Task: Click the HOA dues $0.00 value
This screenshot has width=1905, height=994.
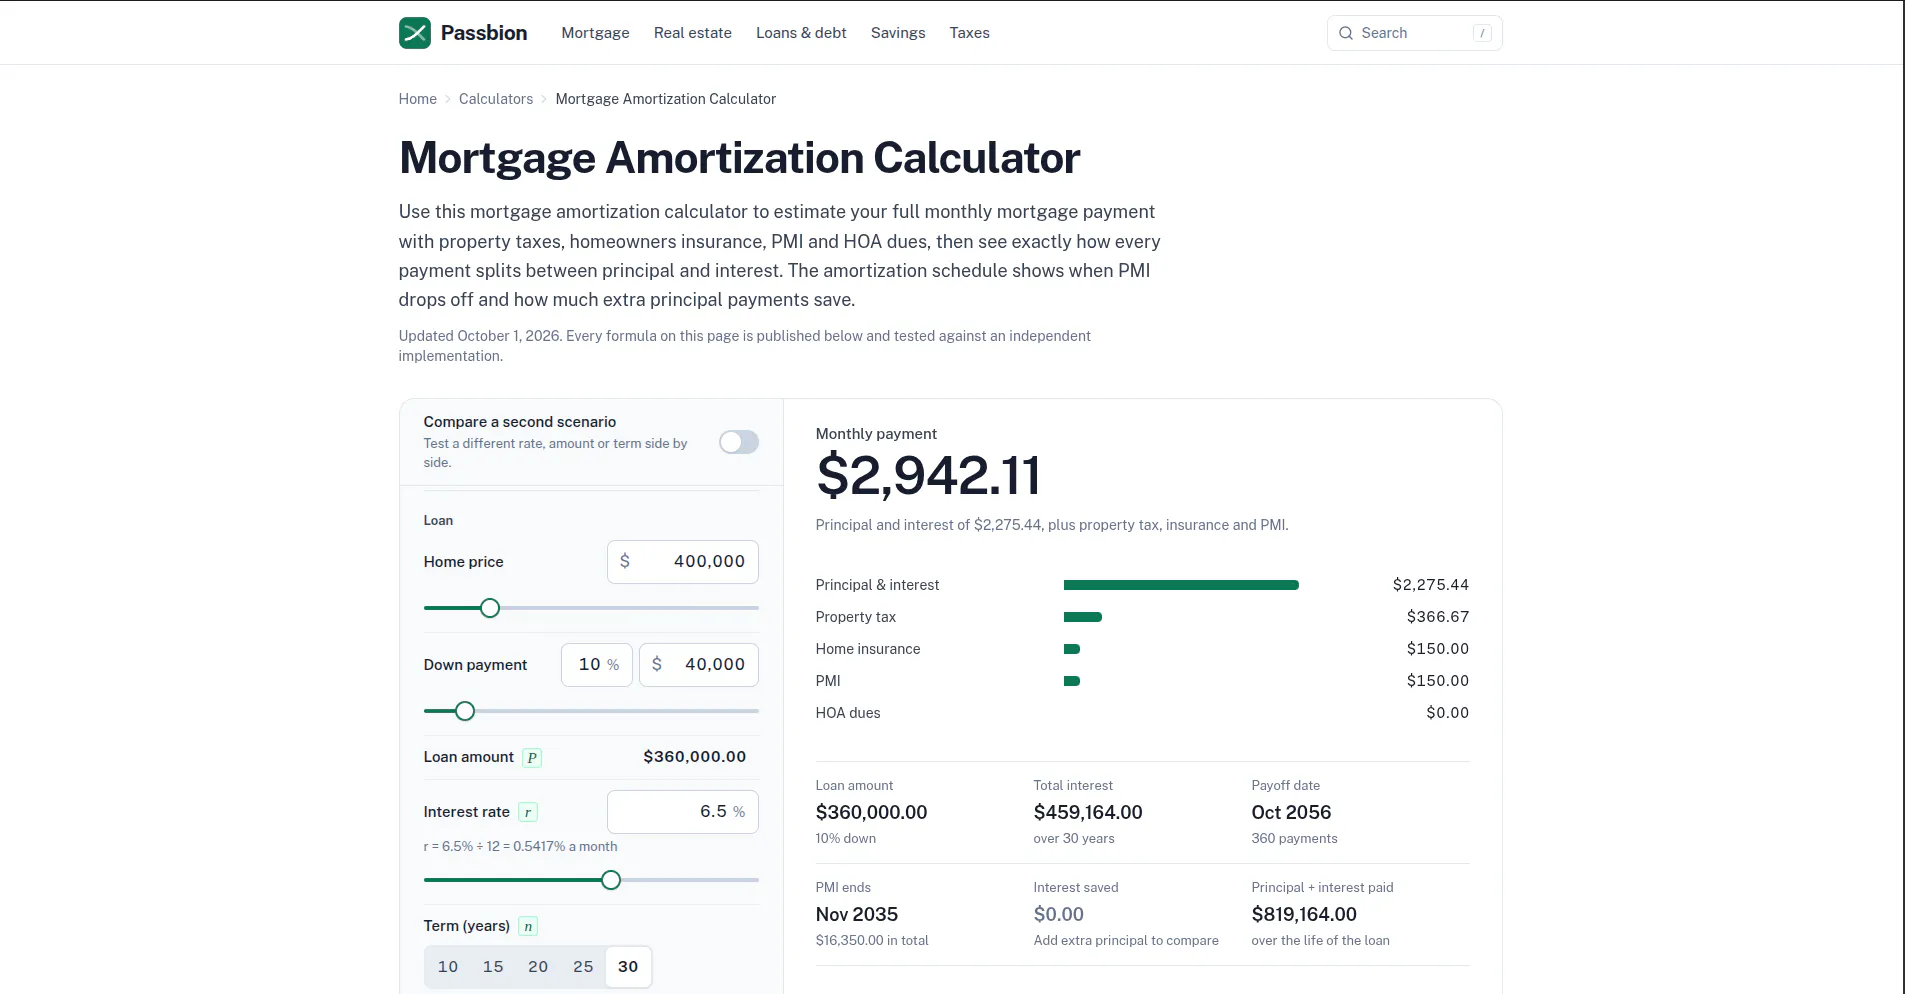Action: (1448, 713)
